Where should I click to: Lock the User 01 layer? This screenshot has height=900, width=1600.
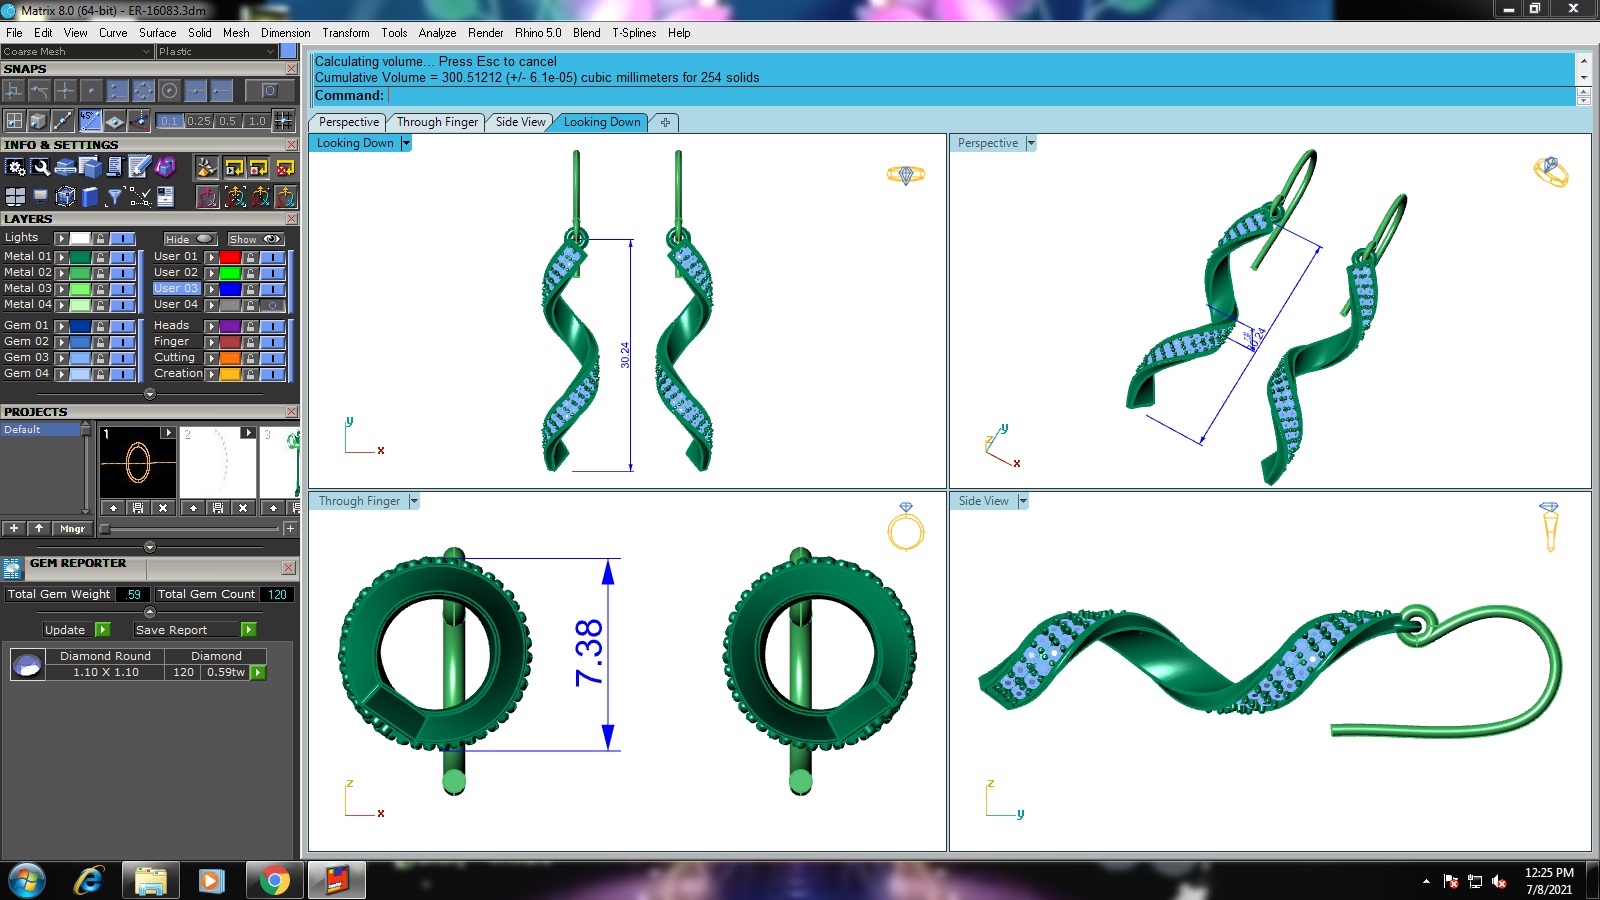250,257
